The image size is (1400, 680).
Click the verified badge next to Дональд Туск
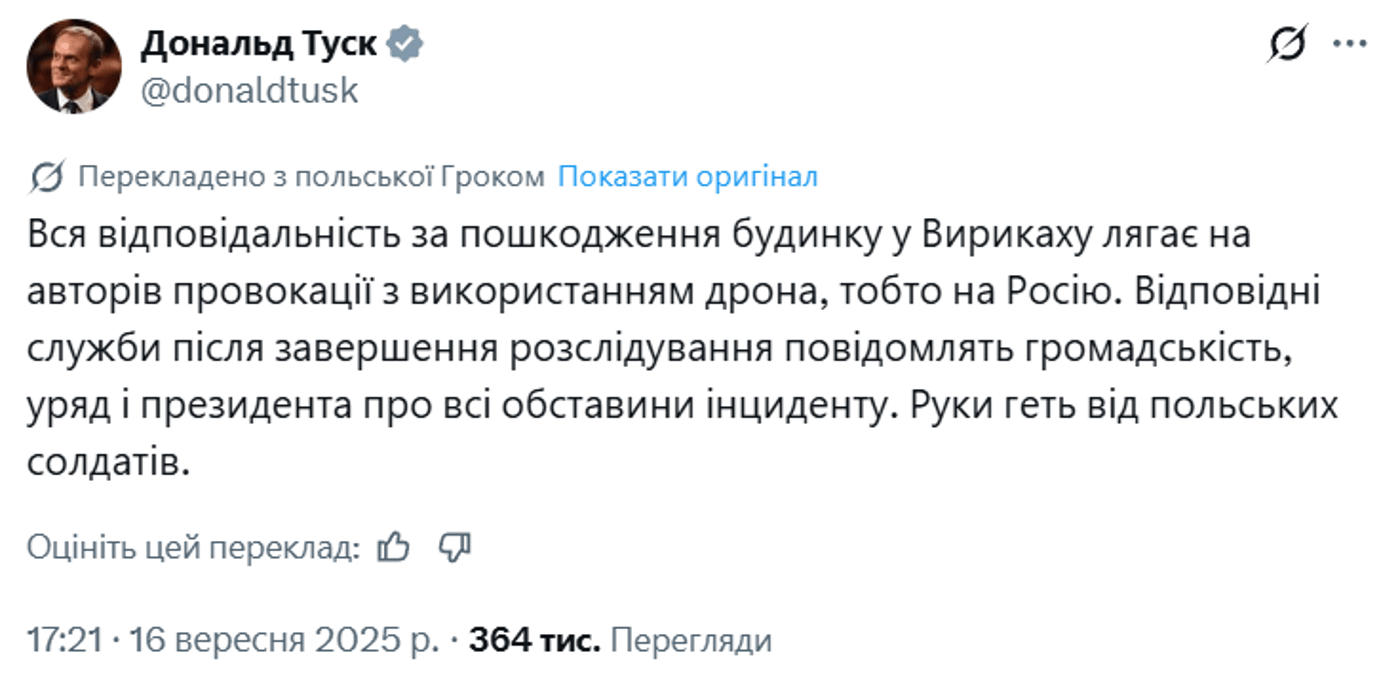404,42
